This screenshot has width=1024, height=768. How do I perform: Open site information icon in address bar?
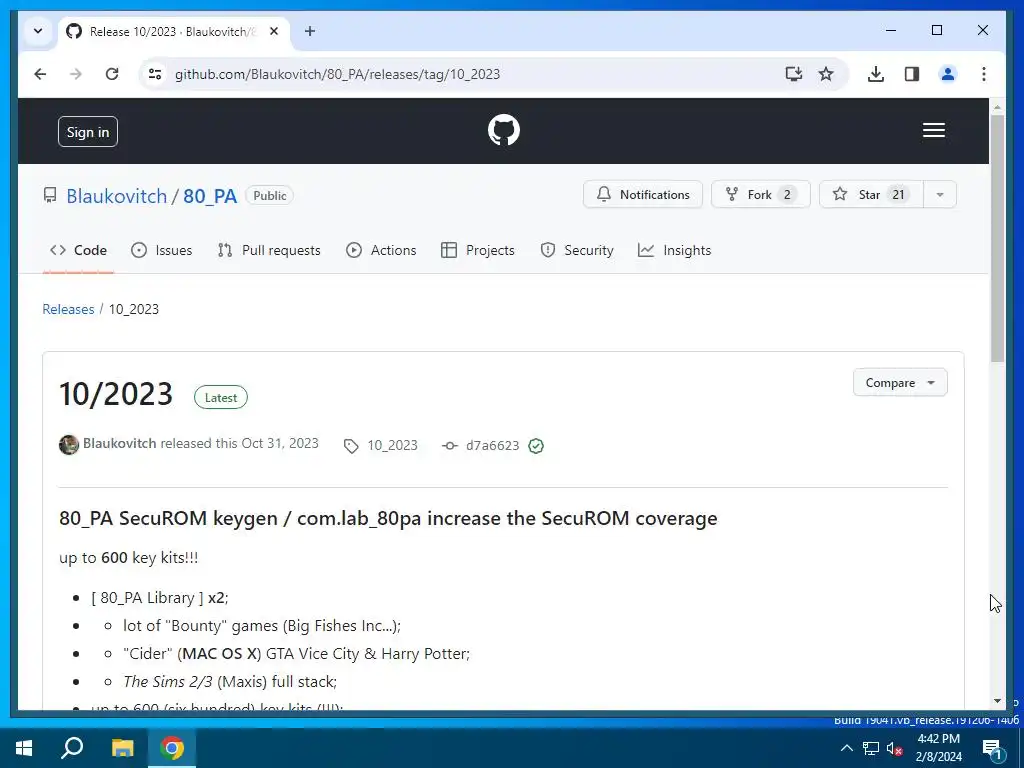[155, 74]
